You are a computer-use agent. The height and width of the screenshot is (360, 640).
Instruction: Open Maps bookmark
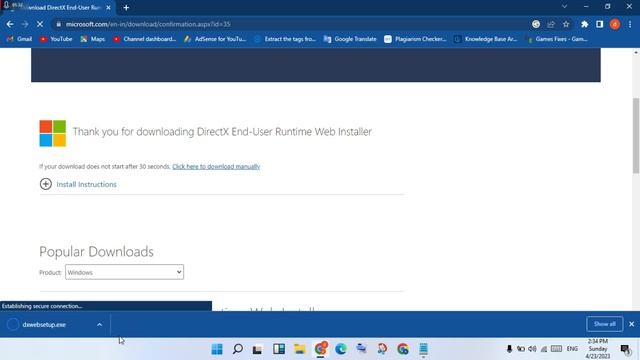[93, 39]
